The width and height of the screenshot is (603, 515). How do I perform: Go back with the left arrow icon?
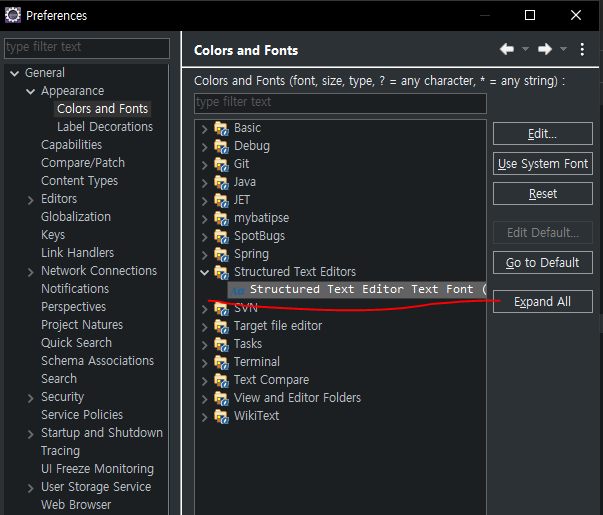coord(507,49)
